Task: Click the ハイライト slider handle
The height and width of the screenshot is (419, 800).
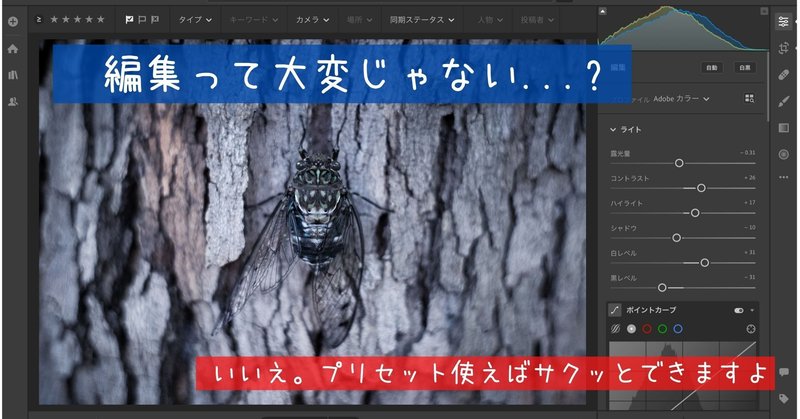Action: point(695,213)
